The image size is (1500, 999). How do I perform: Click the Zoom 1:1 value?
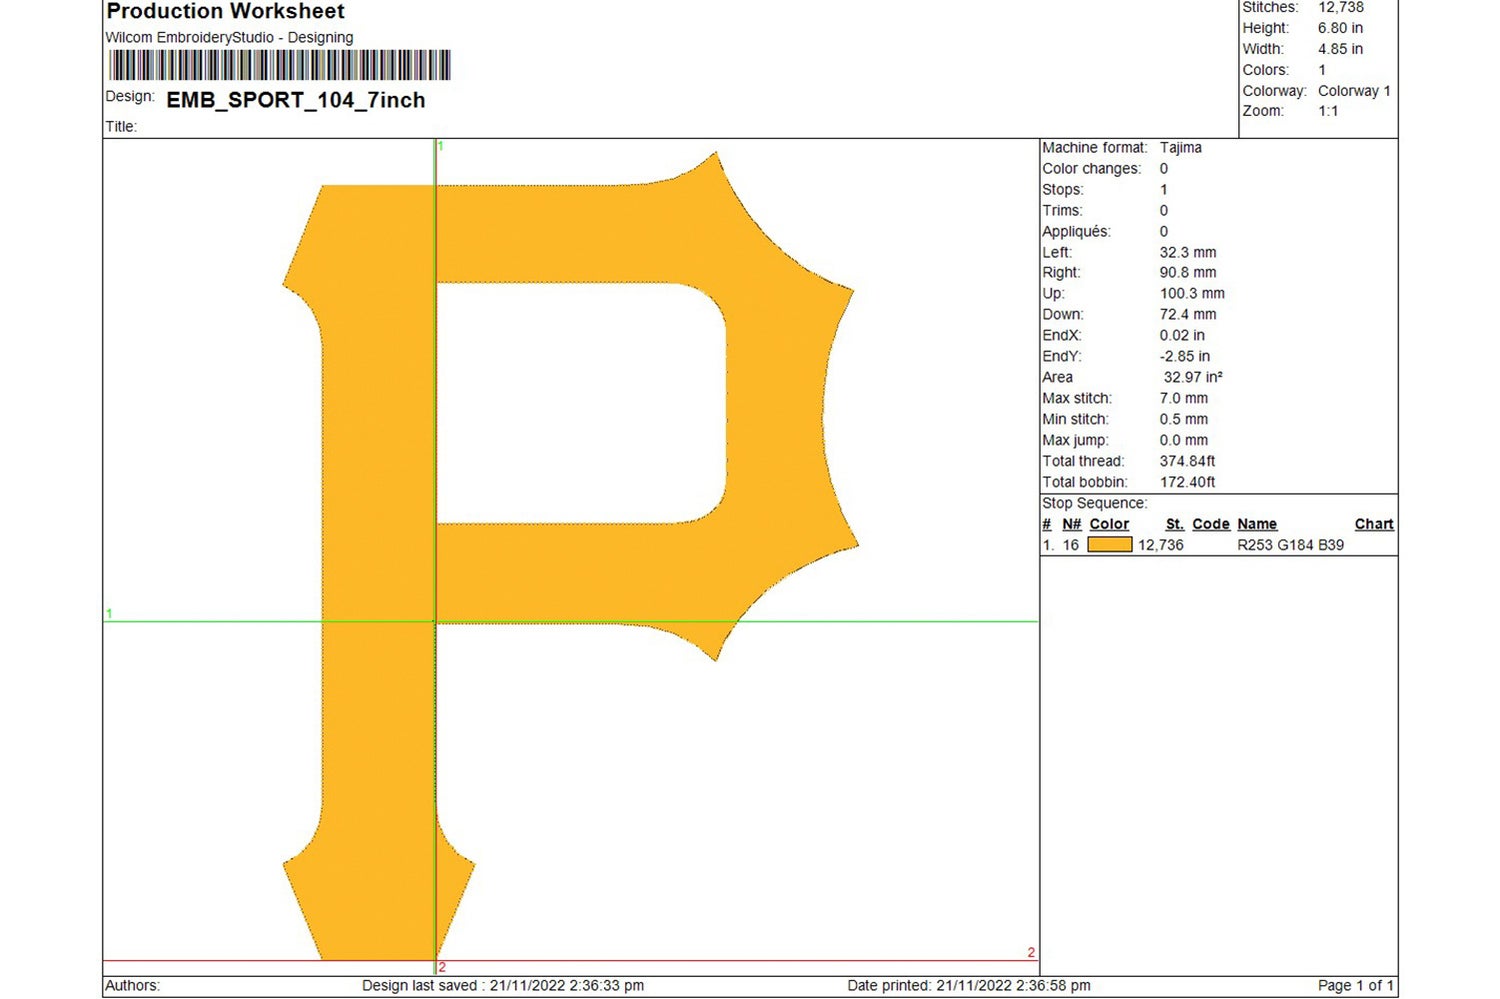1331,110
